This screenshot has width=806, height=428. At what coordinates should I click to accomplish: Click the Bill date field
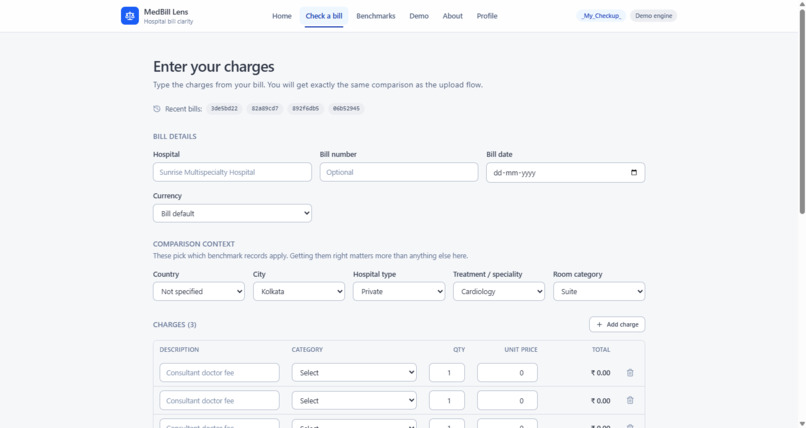point(565,173)
